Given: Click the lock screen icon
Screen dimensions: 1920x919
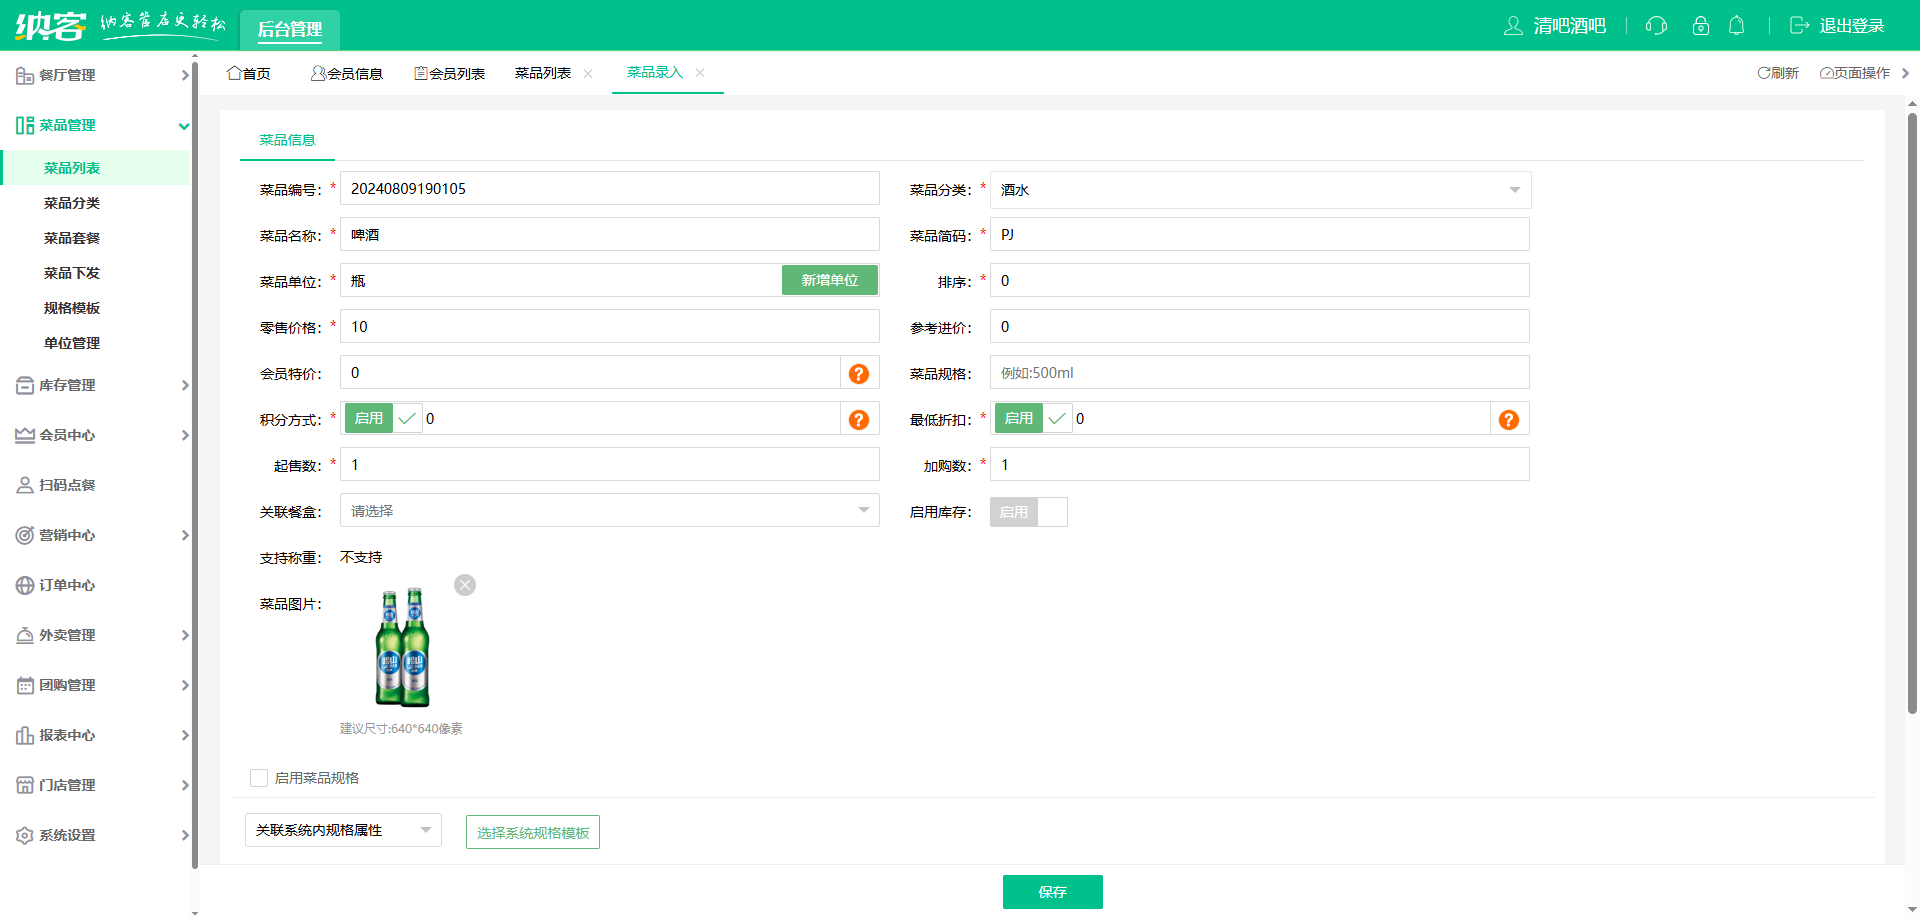Looking at the screenshot, I should tap(1700, 26).
